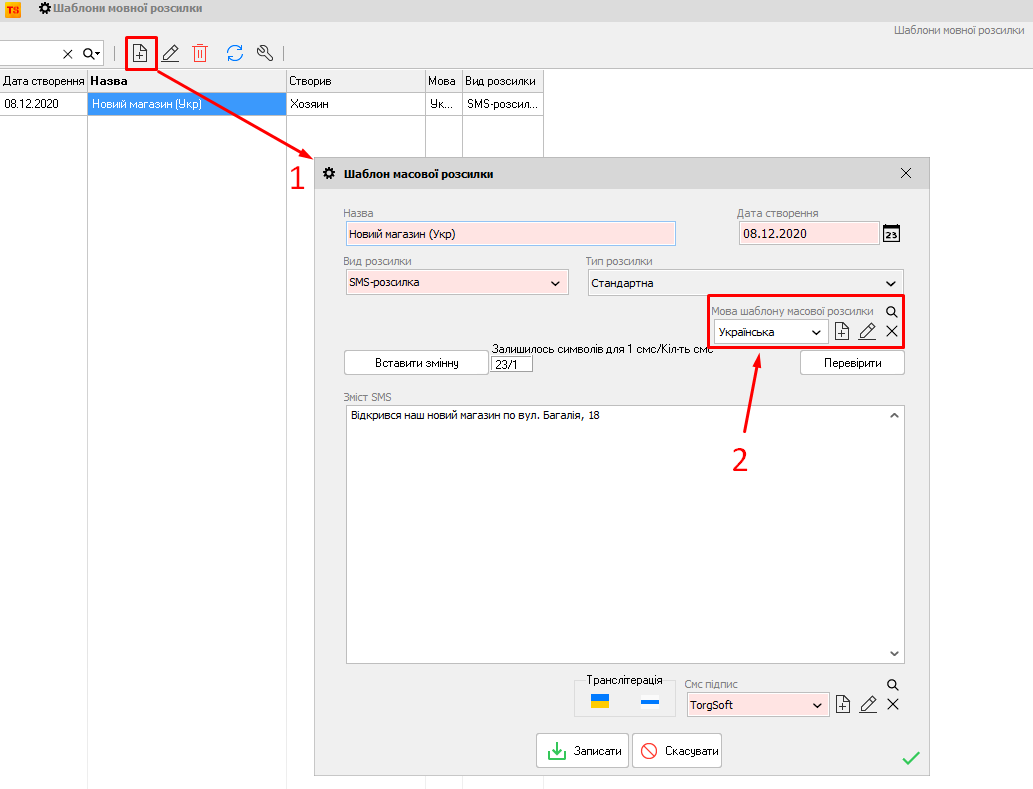Click the blue refresh arrows icon

click(235, 53)
